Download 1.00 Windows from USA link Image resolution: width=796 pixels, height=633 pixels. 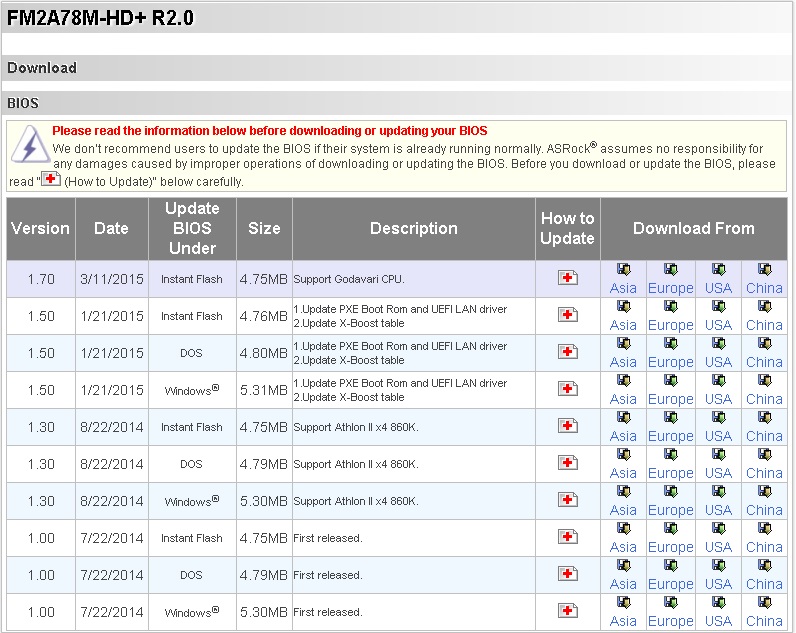[x=718, y=622]
